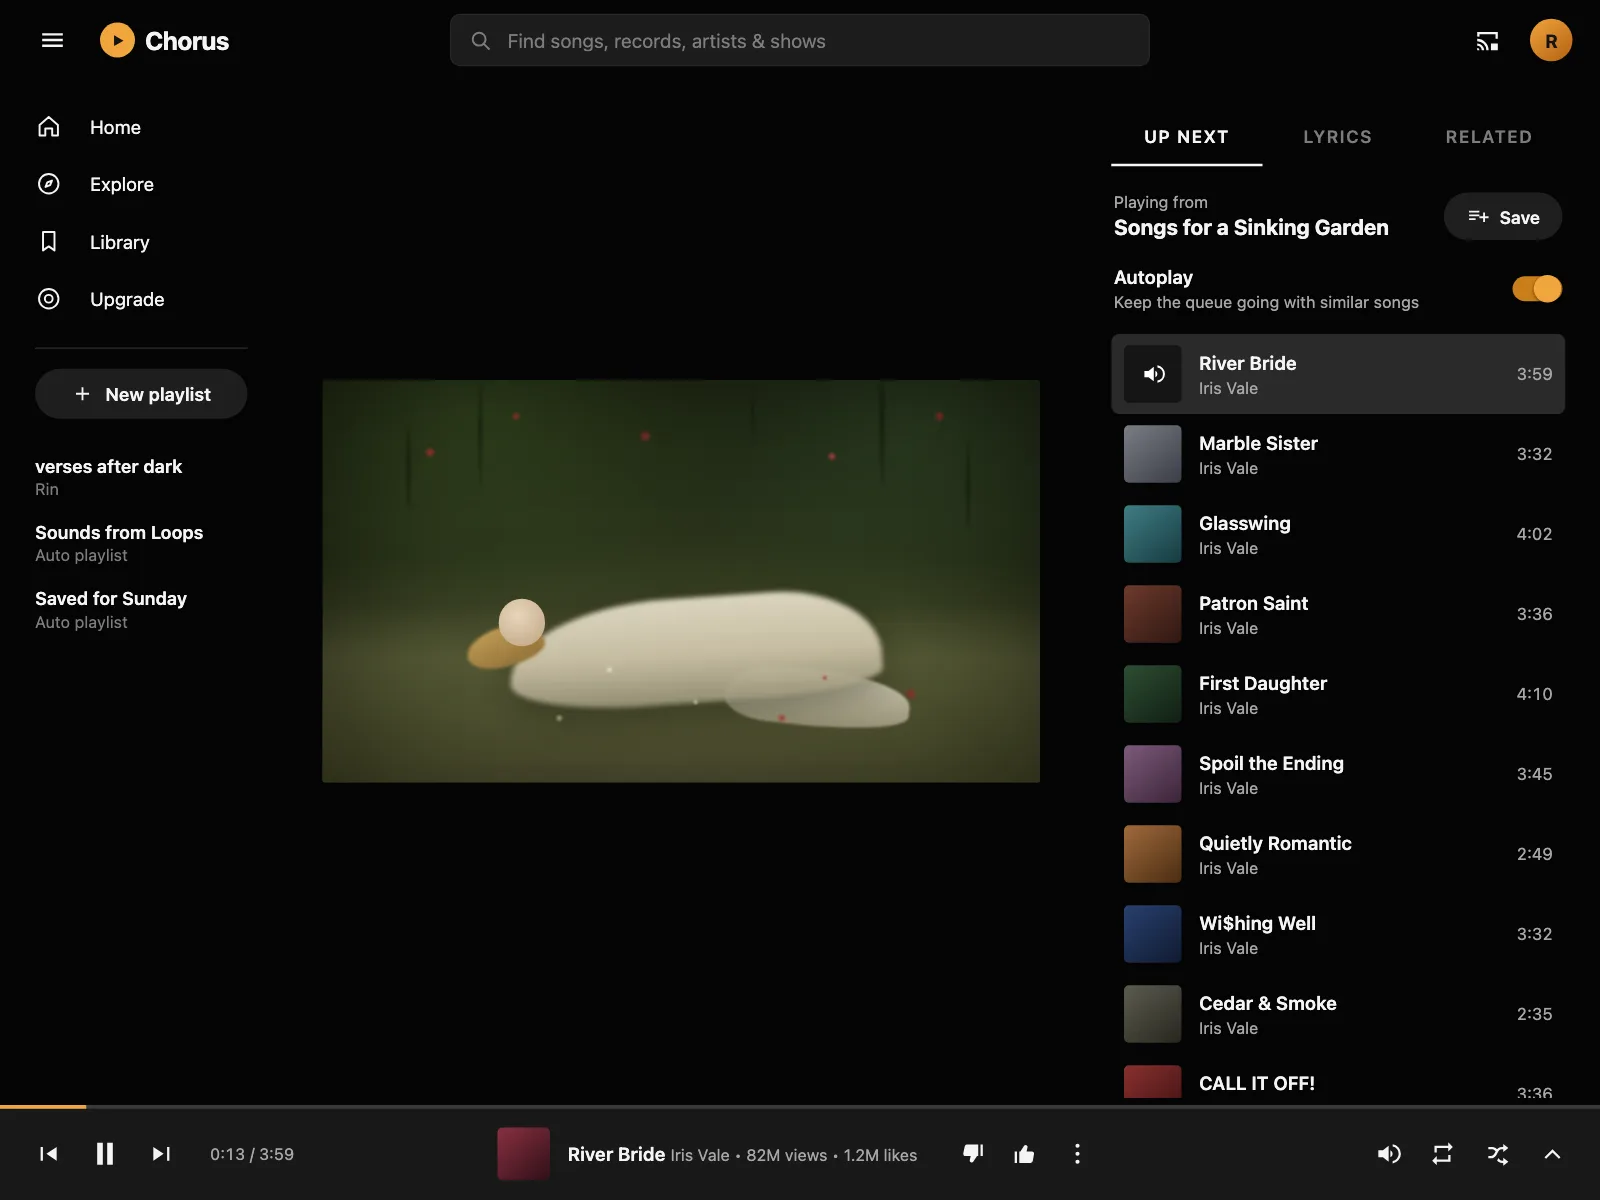The image size is (1600, 1200).
Task: Click Patron Saint thumbnail
Action: [1153, 614]
